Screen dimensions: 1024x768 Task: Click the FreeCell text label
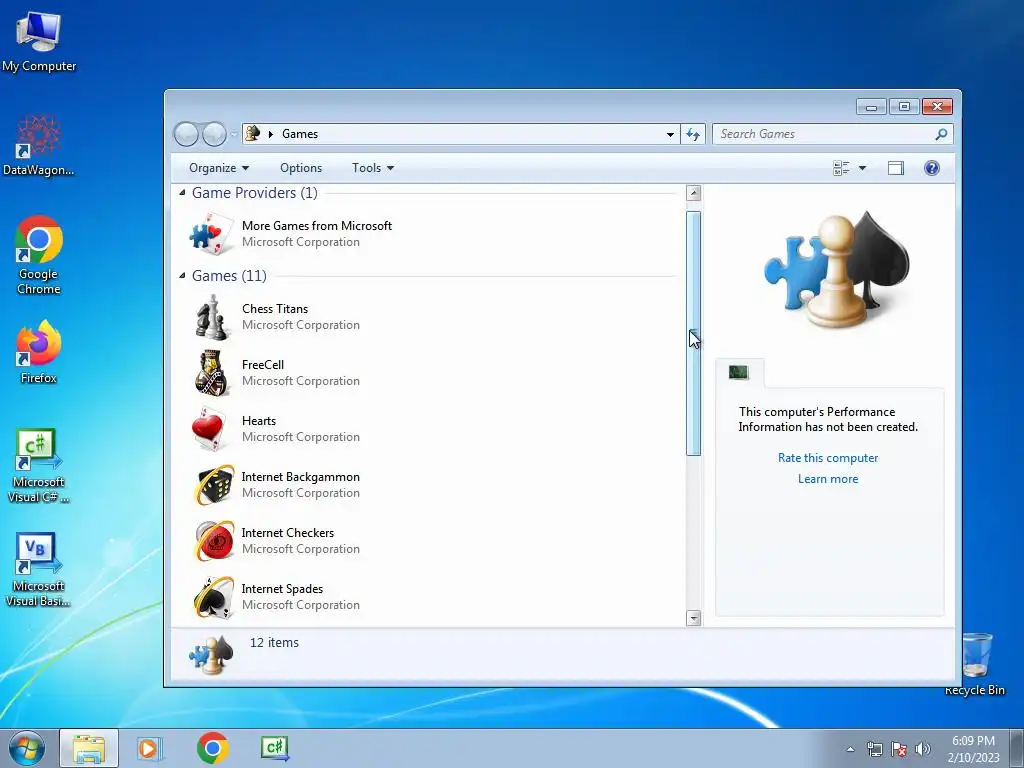tap(263, 365)
